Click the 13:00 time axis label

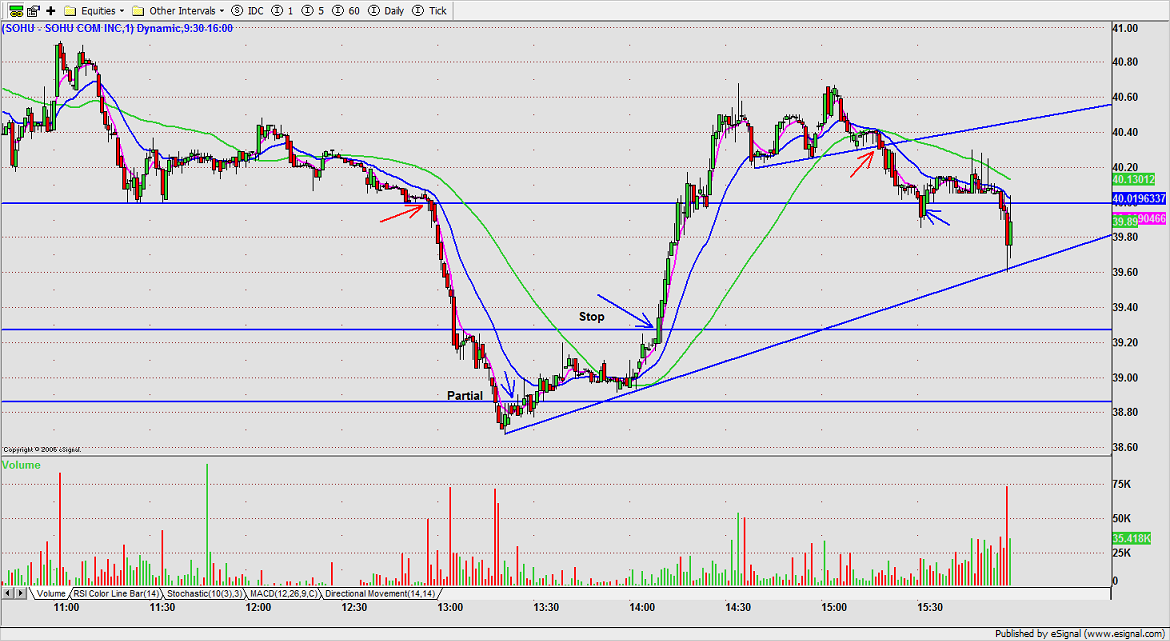pyautogui.click(x=451, y=607)
